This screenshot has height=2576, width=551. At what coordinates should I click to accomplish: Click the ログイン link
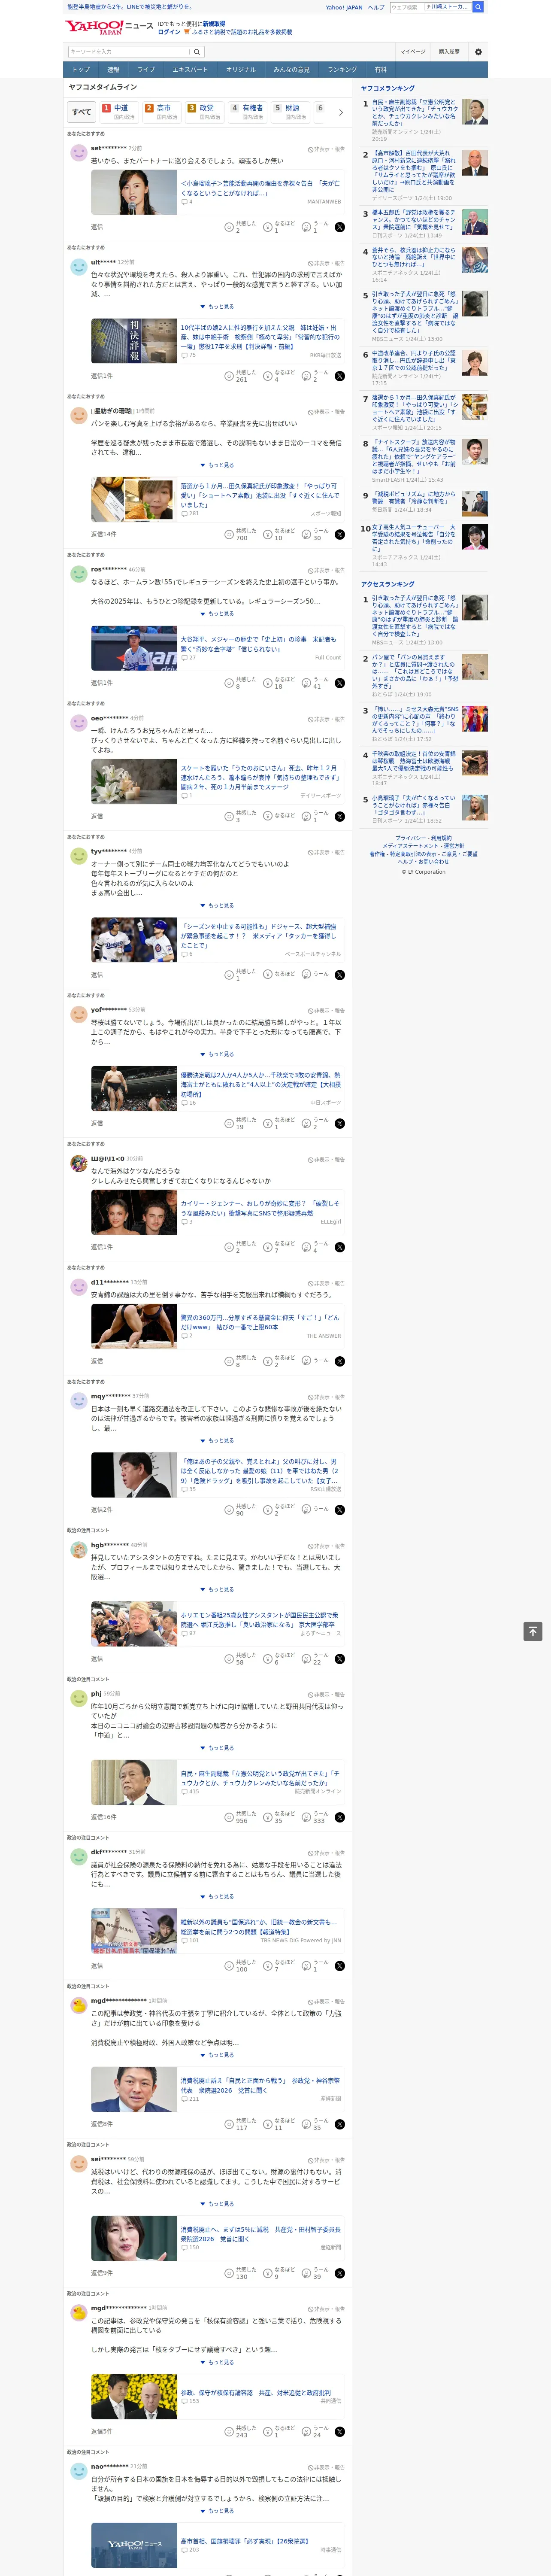point(169,32)
